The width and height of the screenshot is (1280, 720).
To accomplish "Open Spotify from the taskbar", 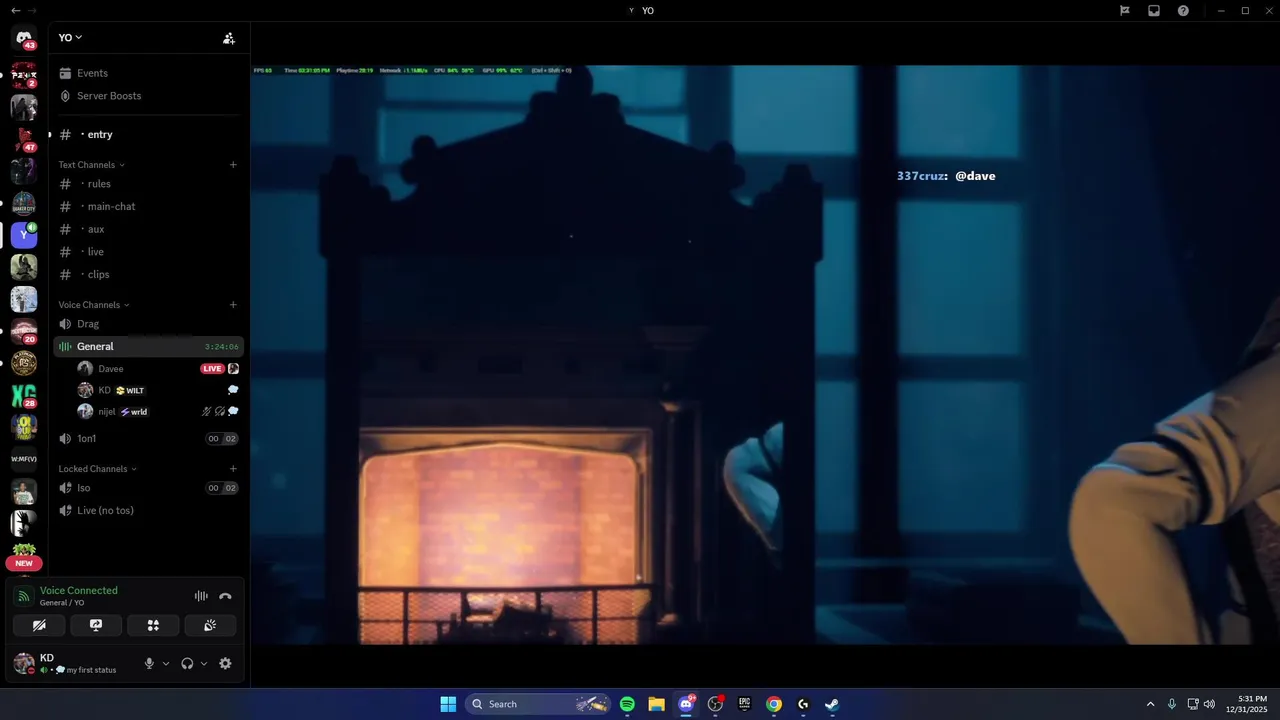I will pyautogui.click(x=627, y=704).
